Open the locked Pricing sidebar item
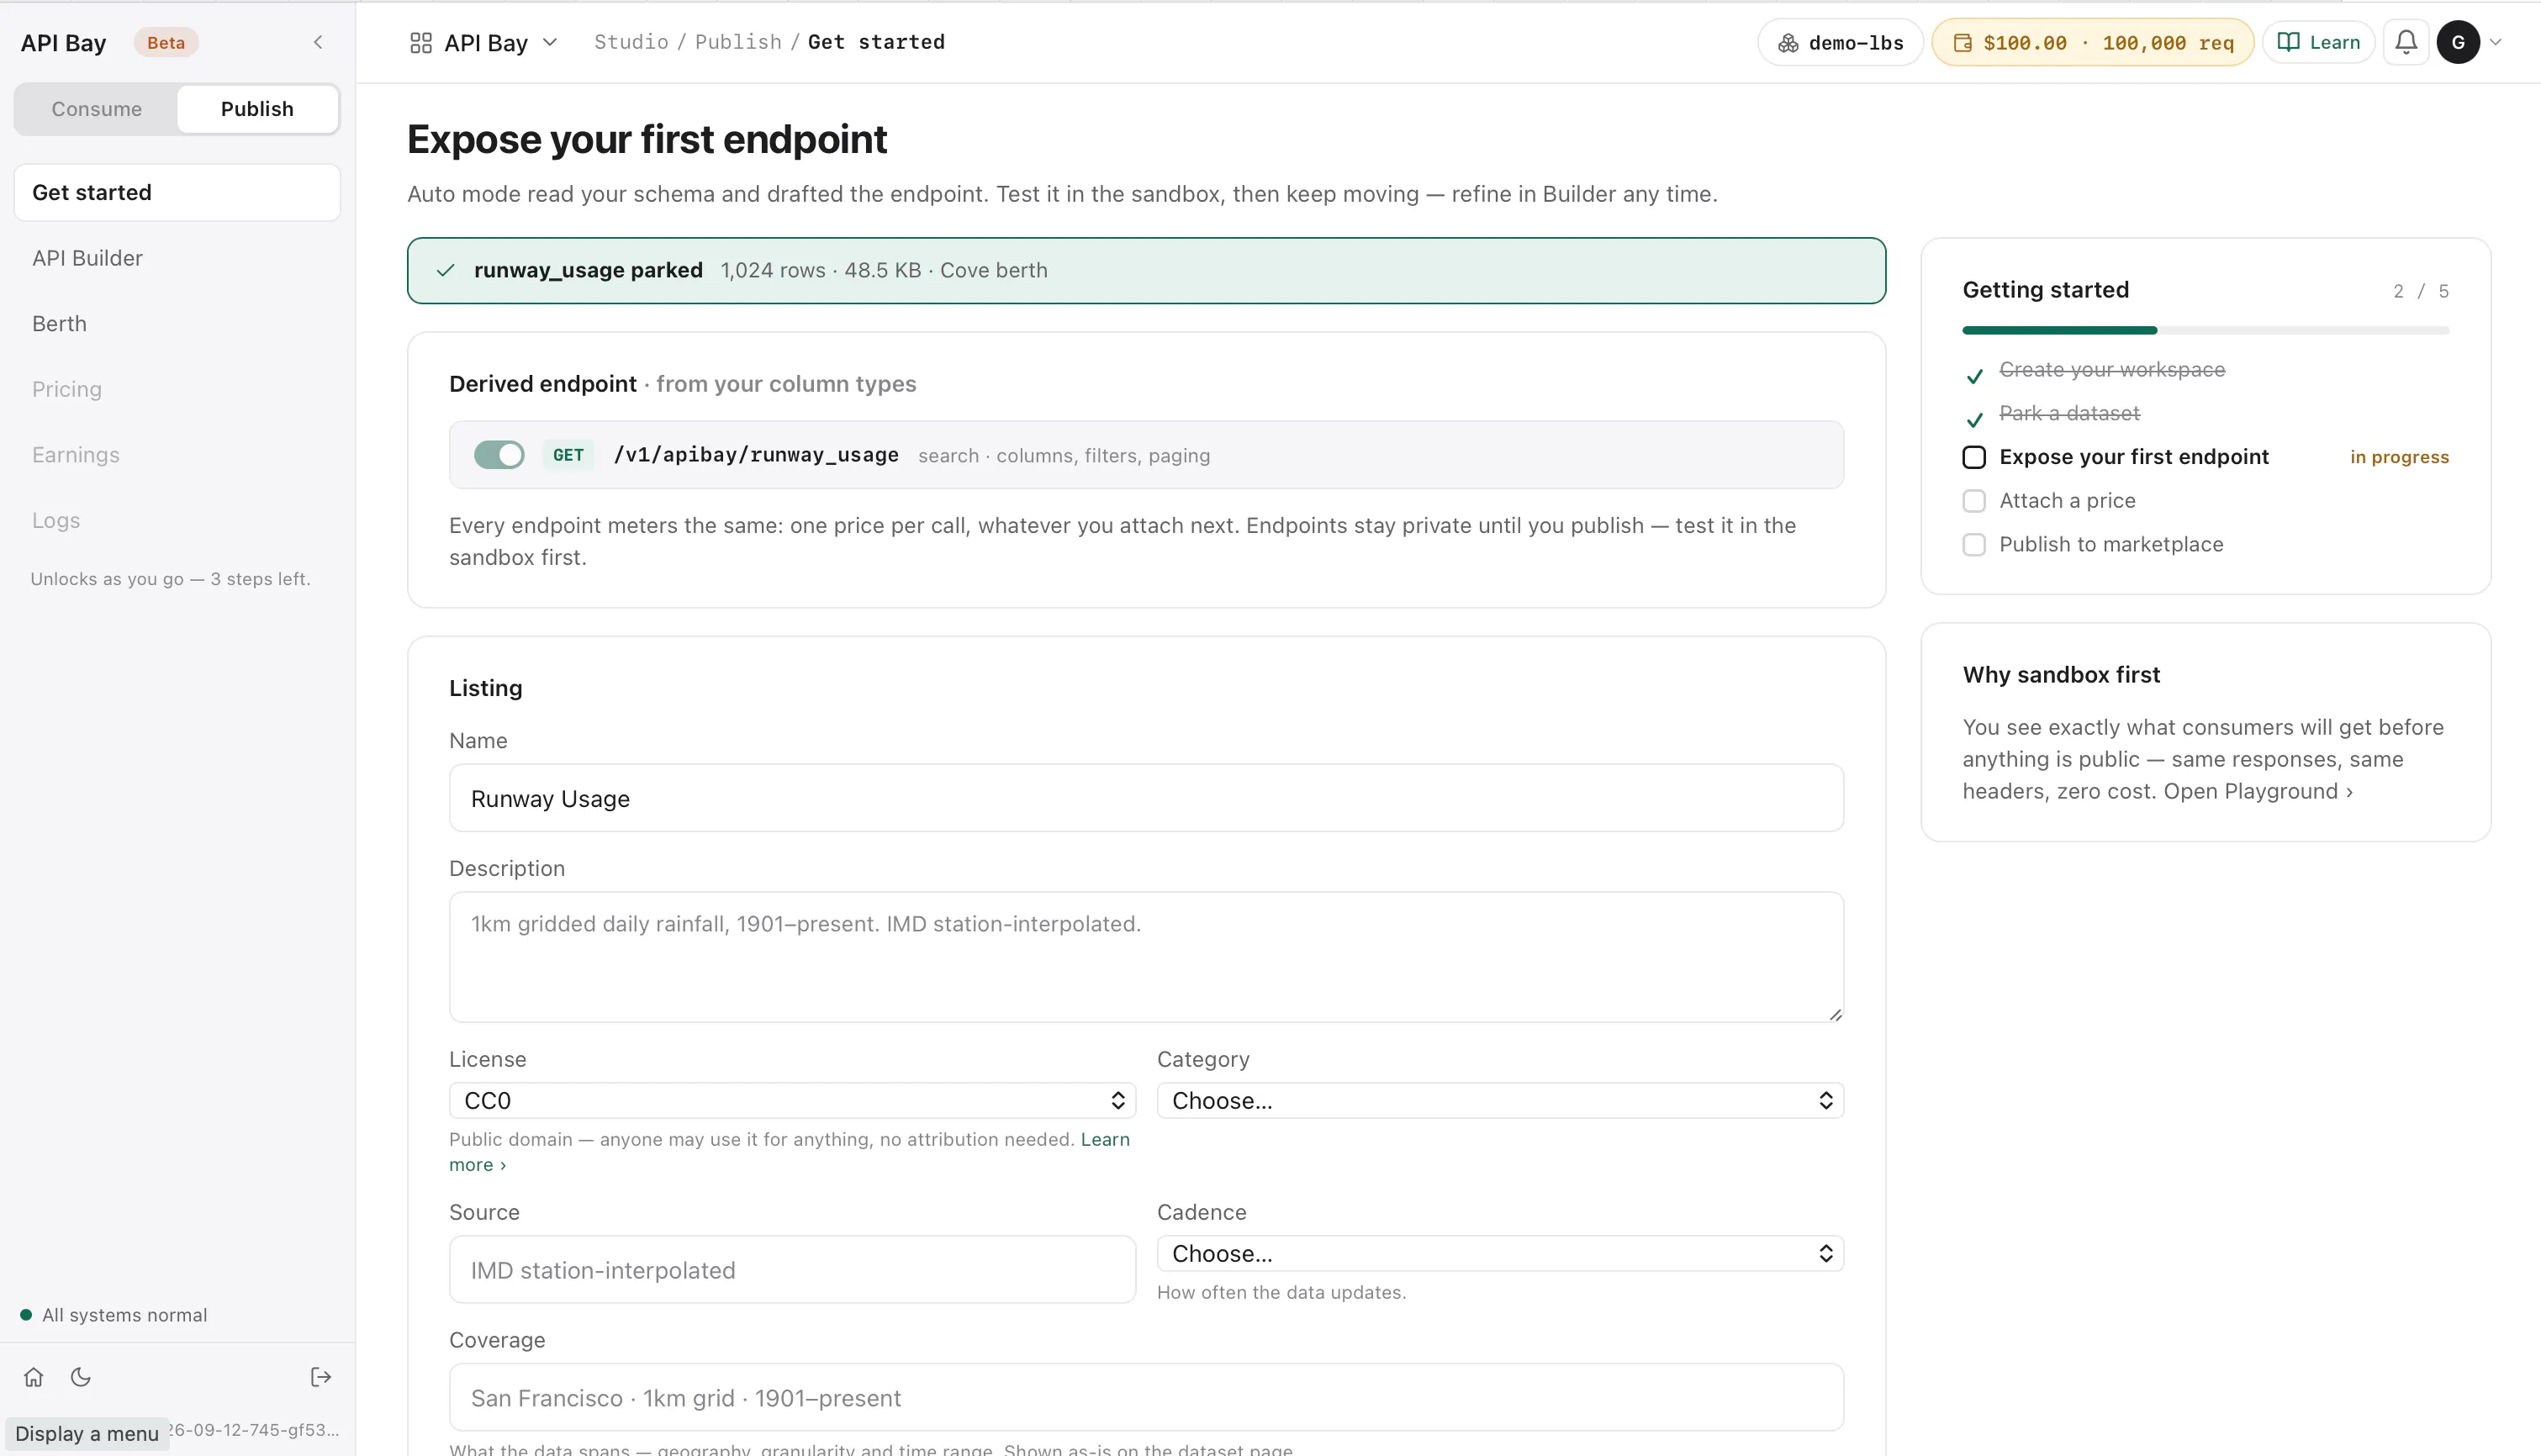Screen dimensions: 2541x1456 [x=177, y=389]
